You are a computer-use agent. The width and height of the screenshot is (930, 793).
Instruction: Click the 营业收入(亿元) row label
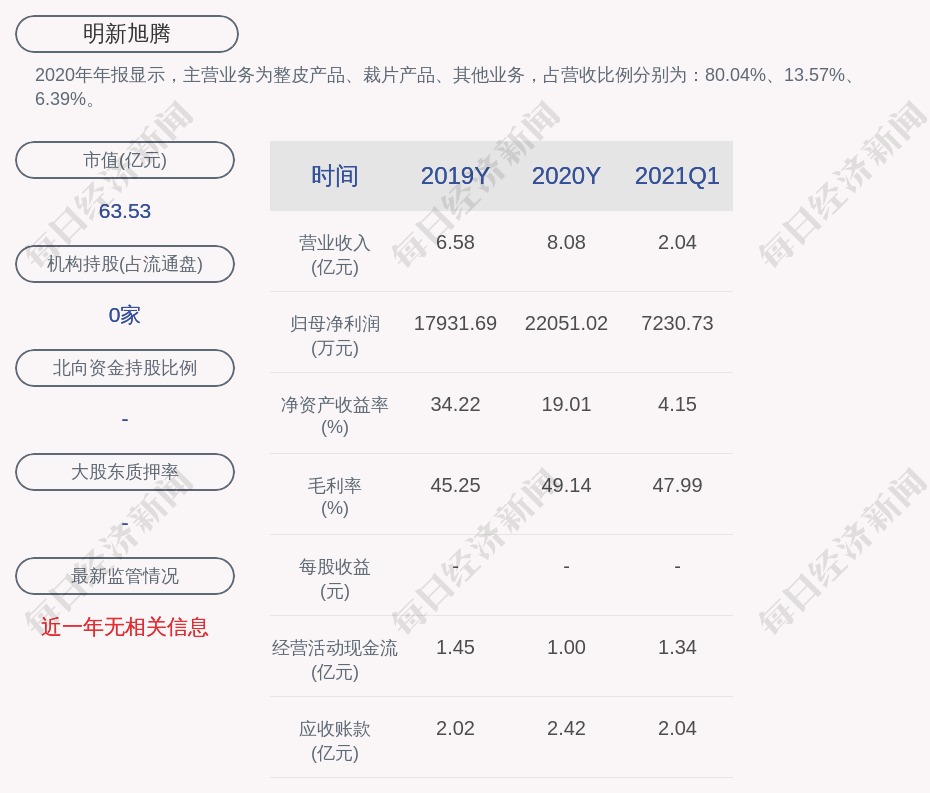(334, 254)
